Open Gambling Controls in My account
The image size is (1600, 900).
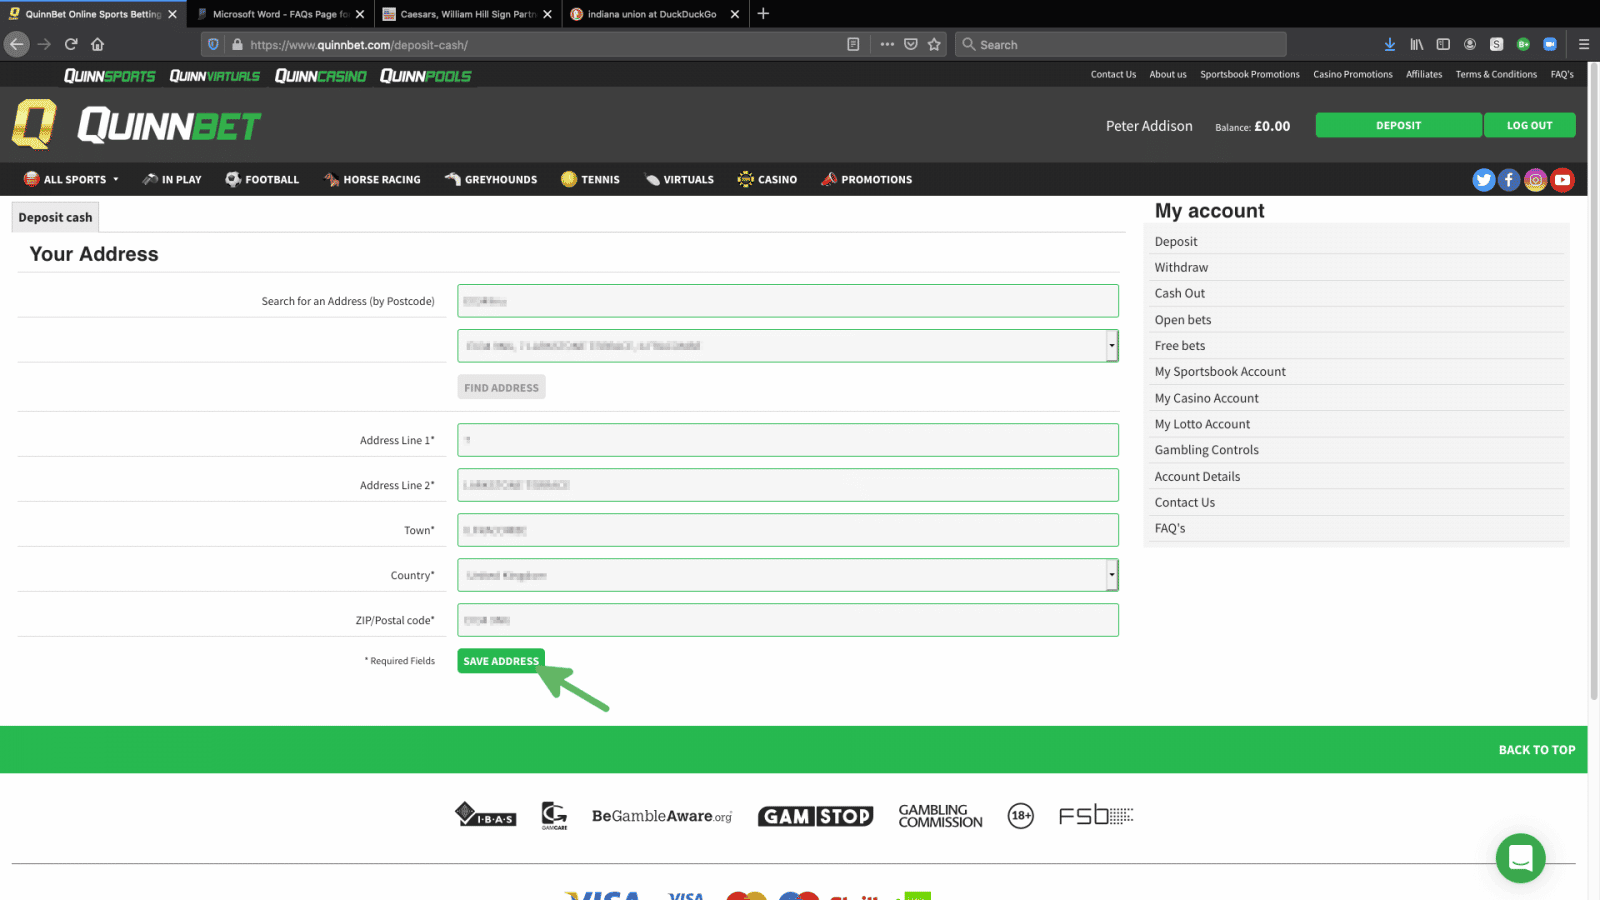[1206, 450]
